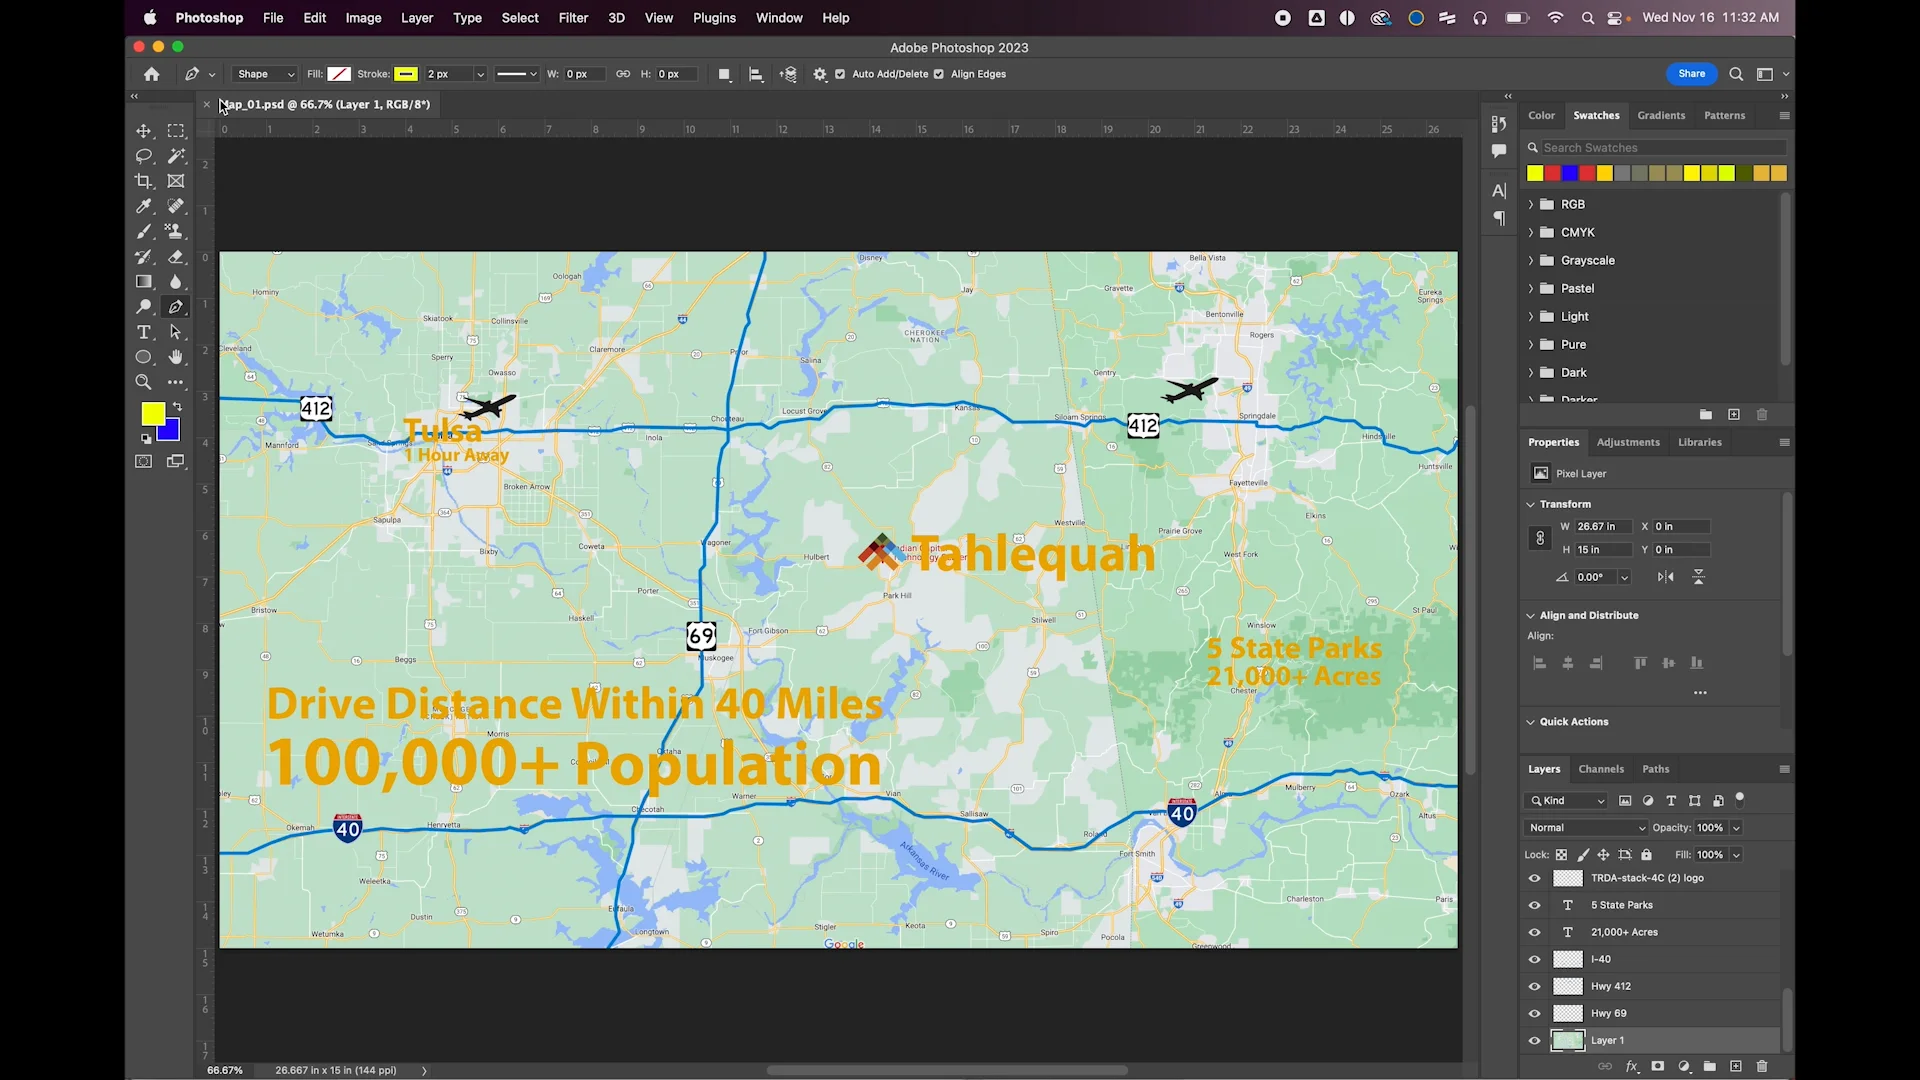
Task: Hide the Hwy 69 layer
Action: point(1534,1013)
